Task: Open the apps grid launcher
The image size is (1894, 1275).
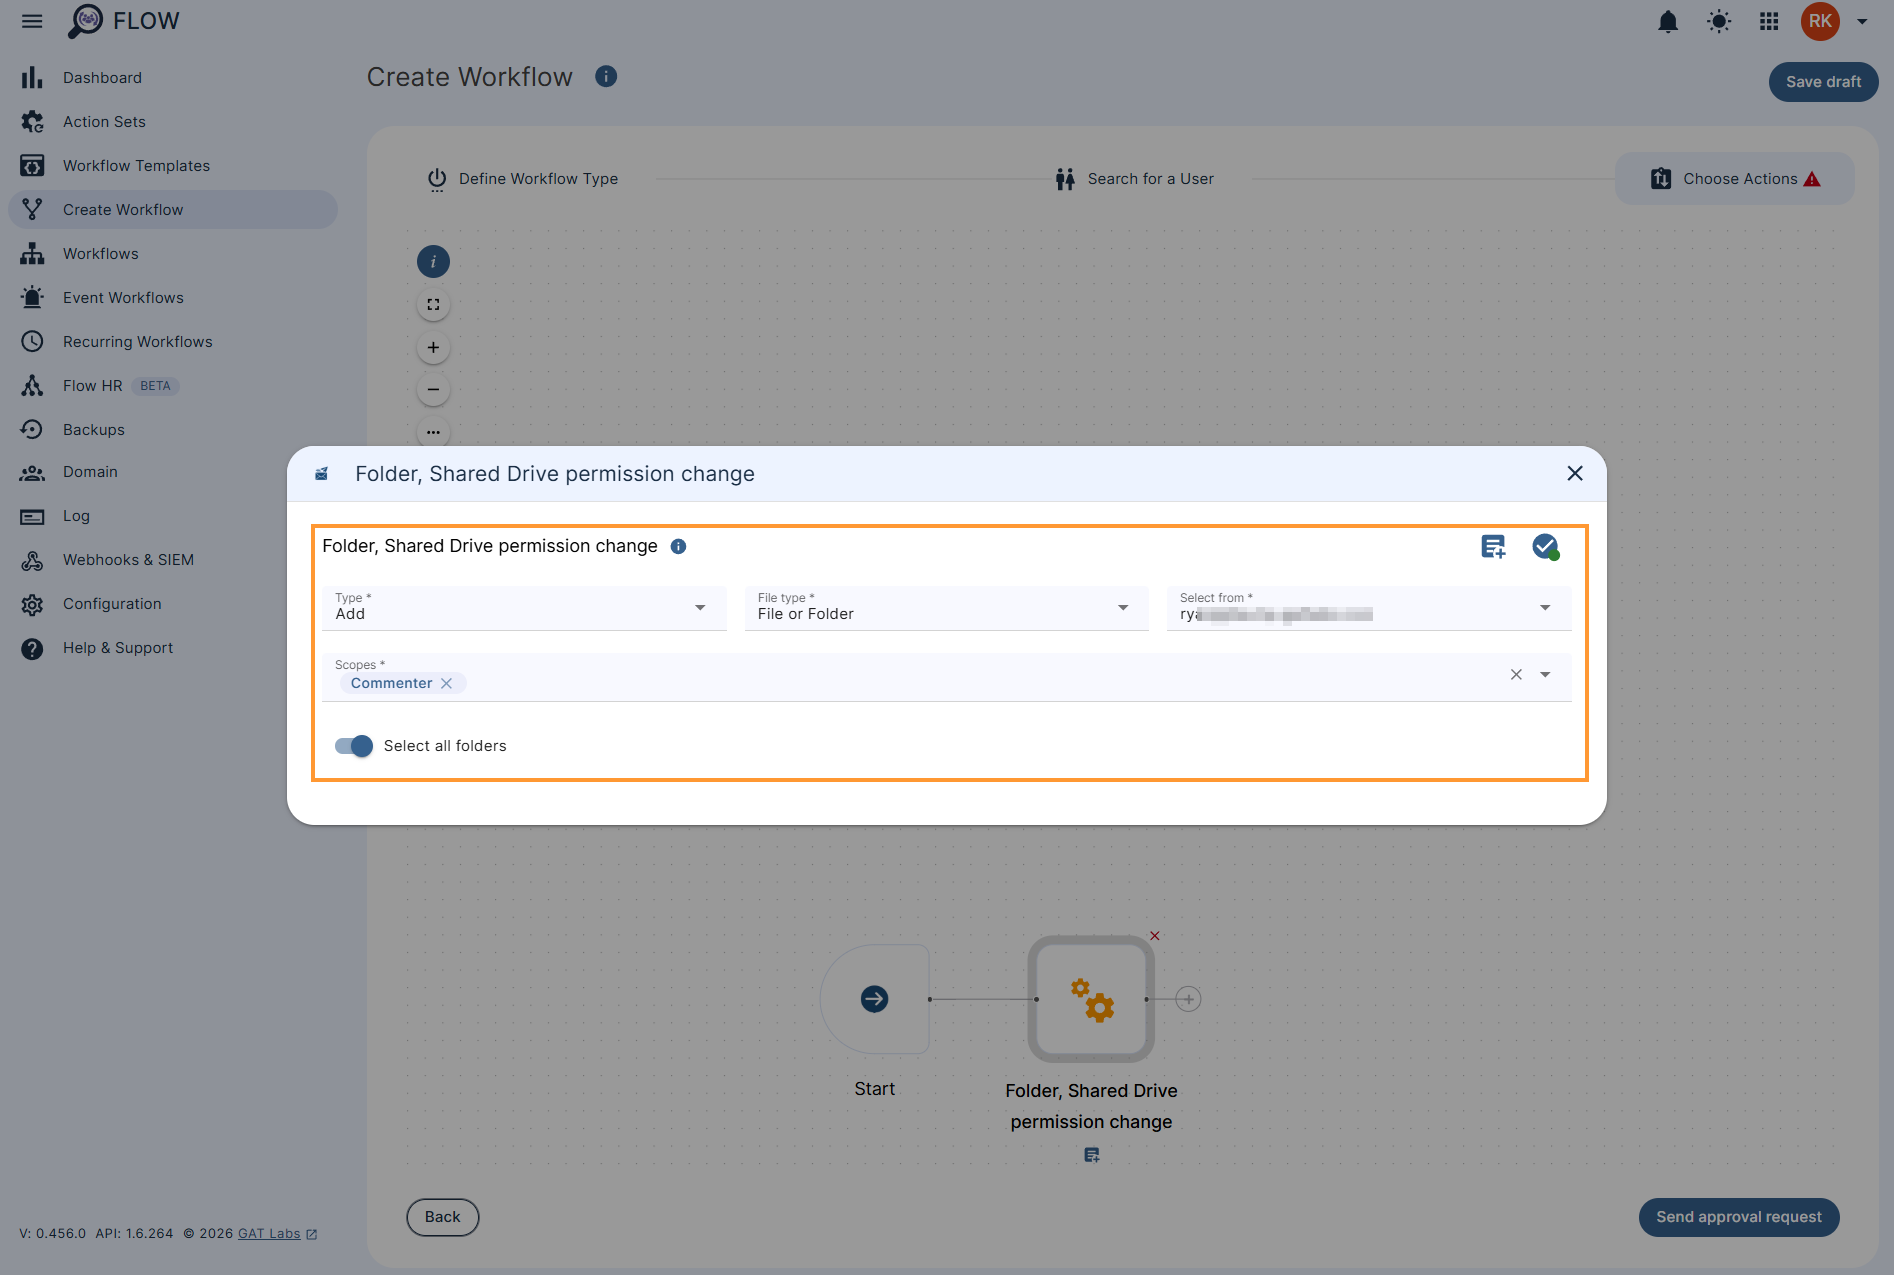Action: click(1768, 21)
